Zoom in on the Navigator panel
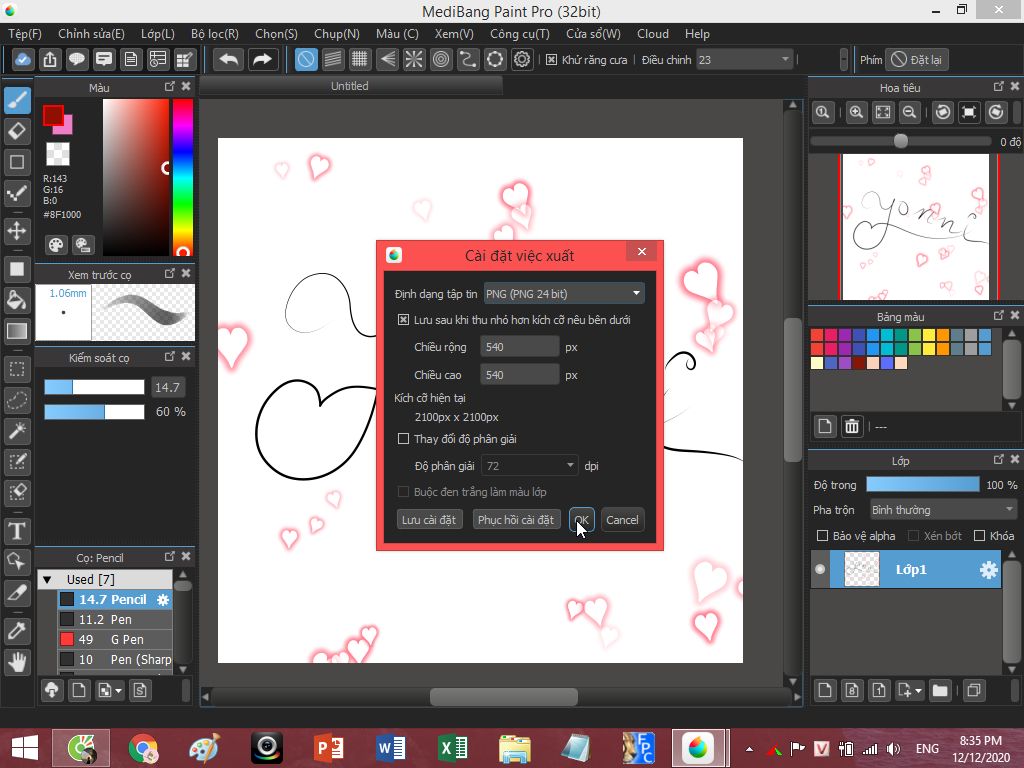This screenshot has height=768, width=1024. click(x=856, y=112)
